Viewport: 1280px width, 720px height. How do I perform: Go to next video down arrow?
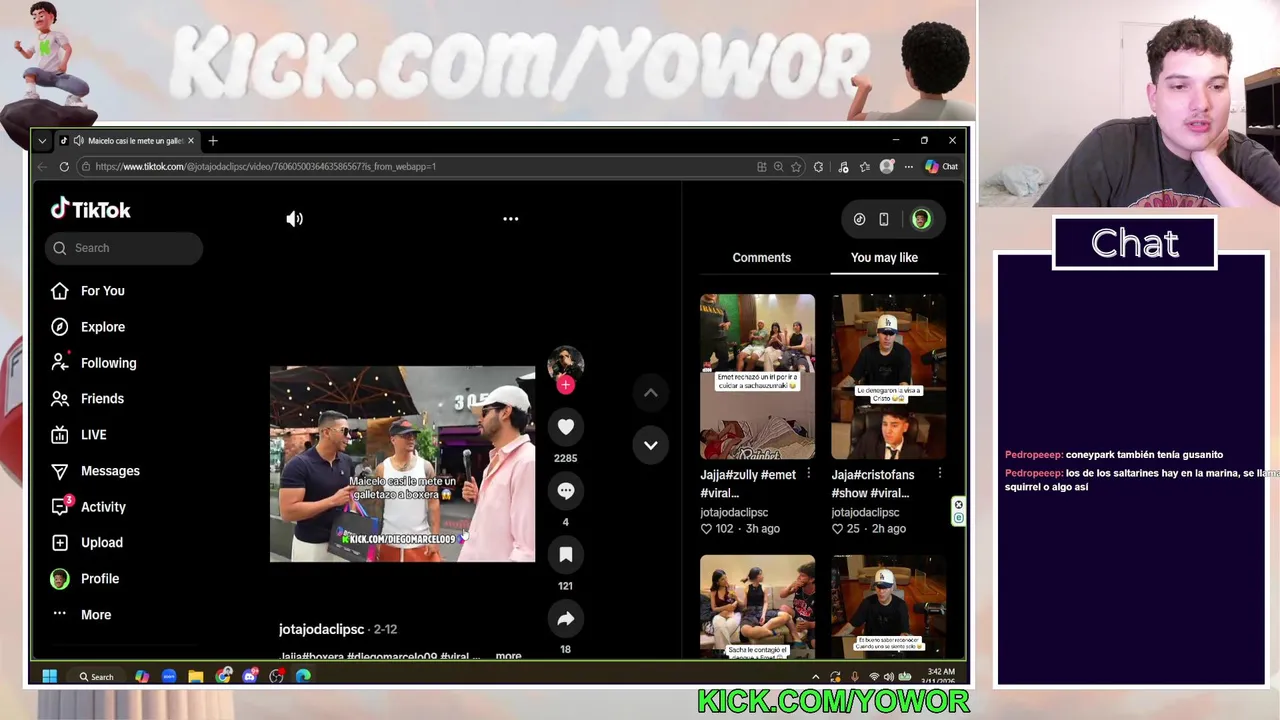651,445
